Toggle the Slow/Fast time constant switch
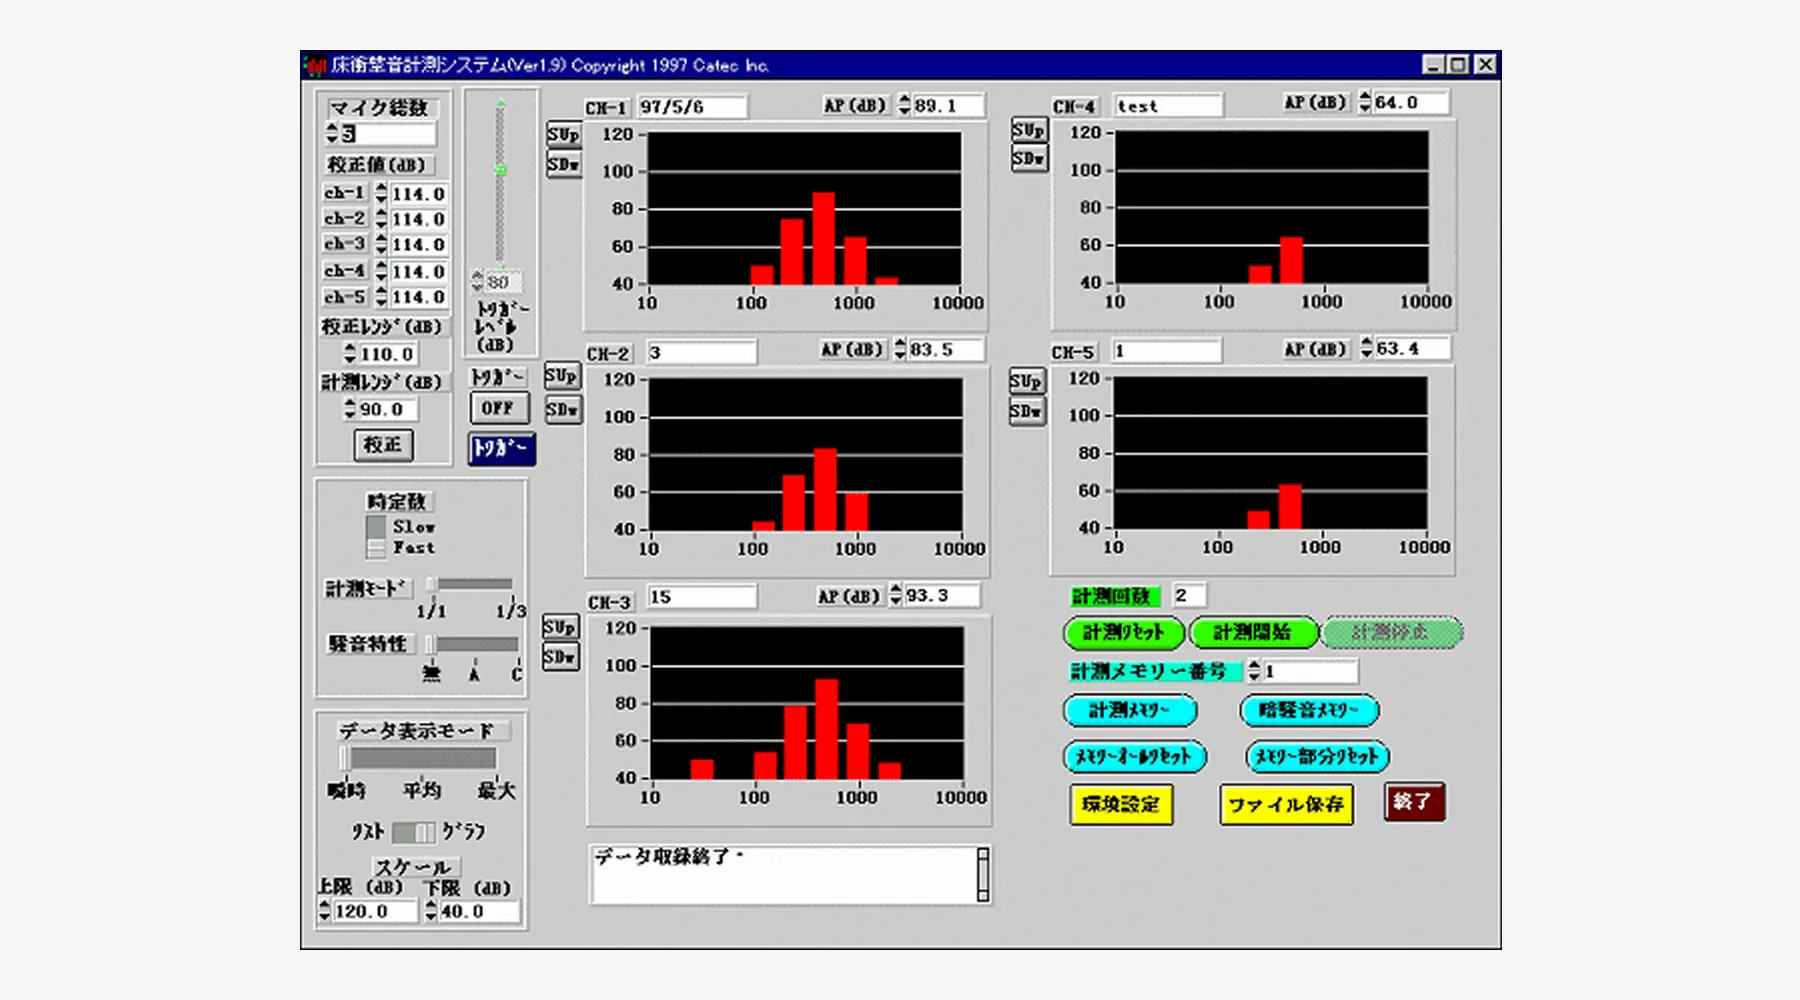Viewport: 1800px width, 1000px height. pyautogui.click(x=376, y=537)
